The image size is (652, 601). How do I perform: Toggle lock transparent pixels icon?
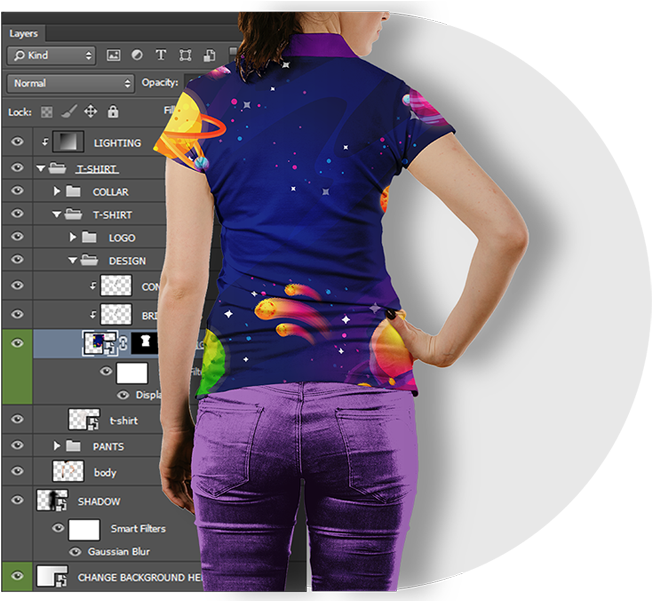click(x=47, y=112)
